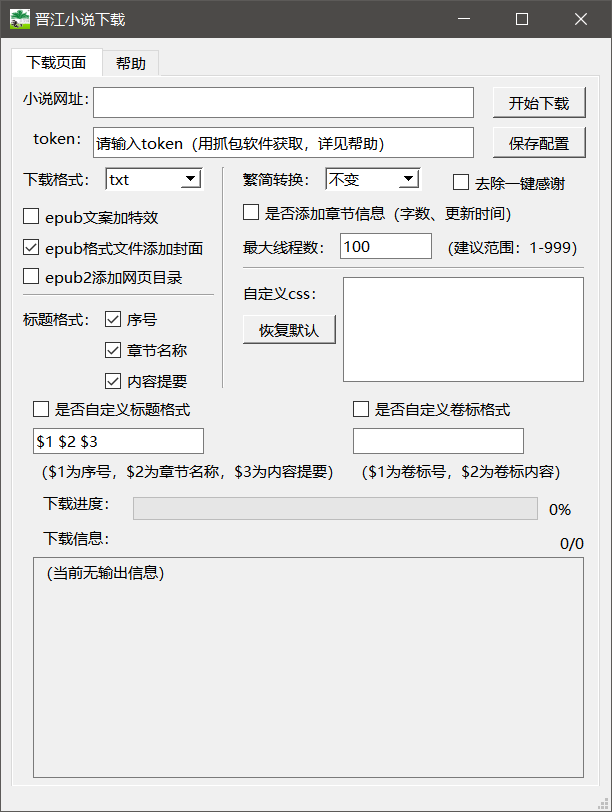Click the 0% progress text
Viewport: 612px width, 812px height.
tap(560, 510)
